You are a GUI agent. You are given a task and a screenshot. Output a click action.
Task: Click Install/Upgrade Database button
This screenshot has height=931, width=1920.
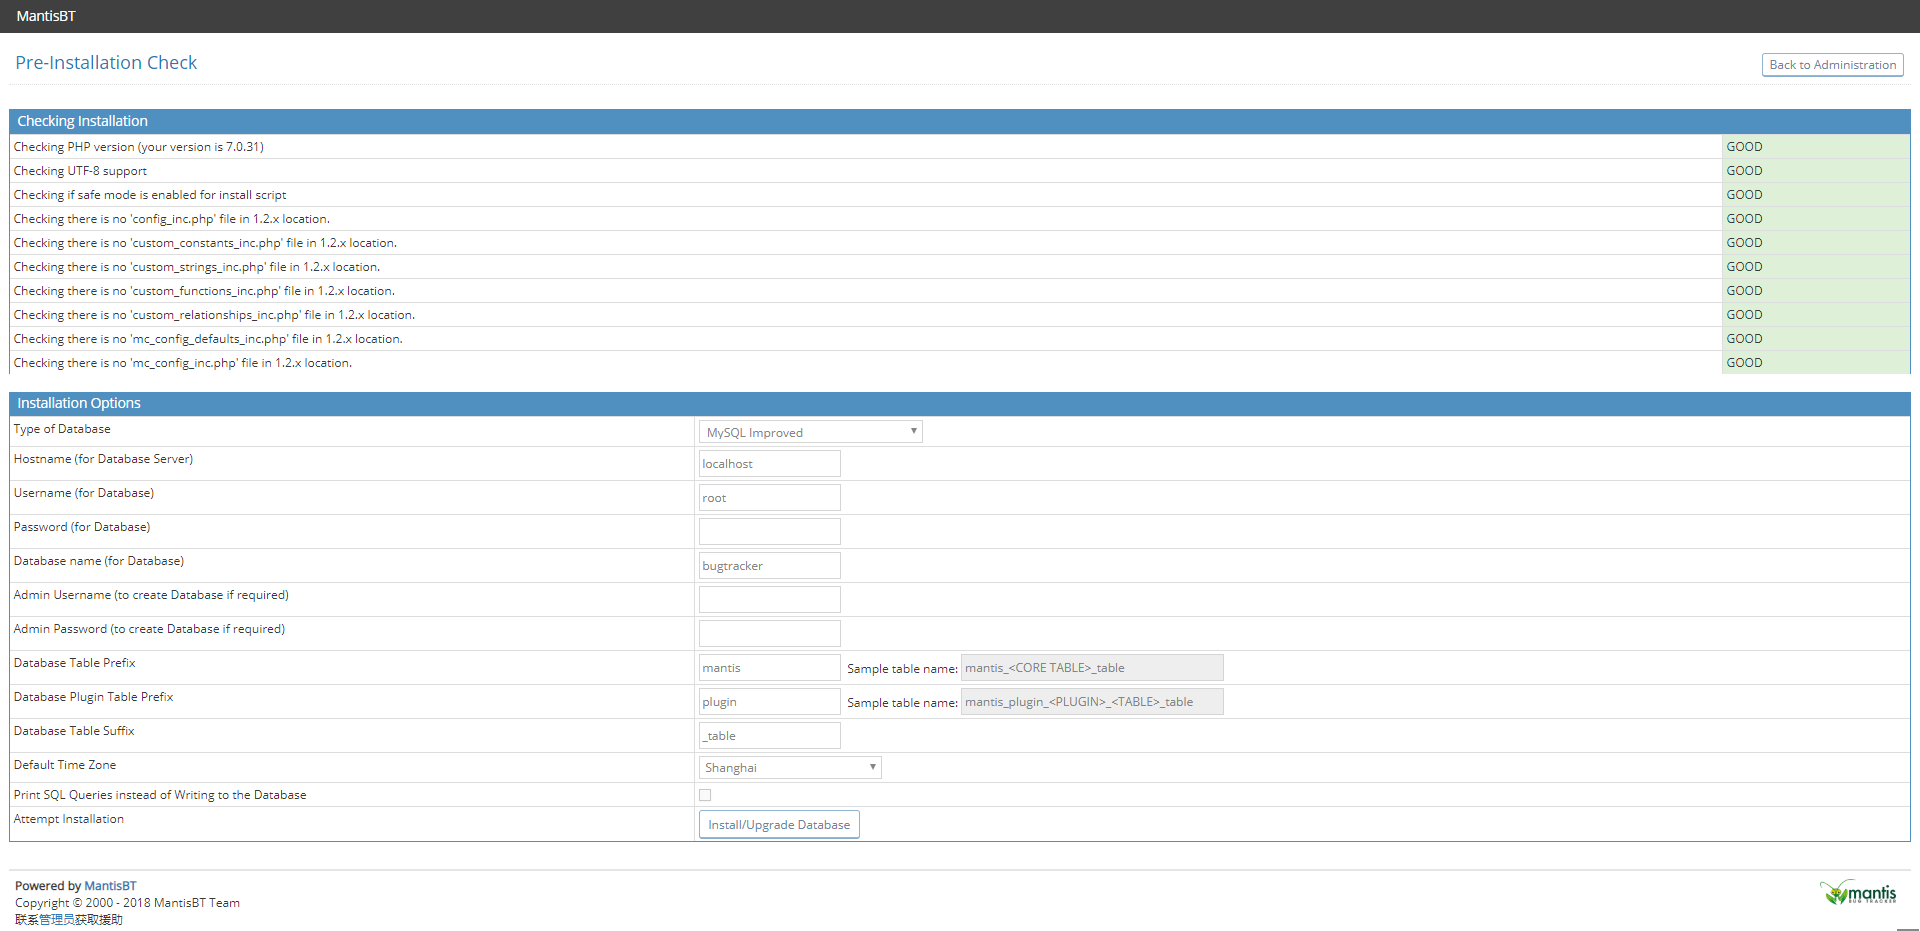[x=779, y=825]
